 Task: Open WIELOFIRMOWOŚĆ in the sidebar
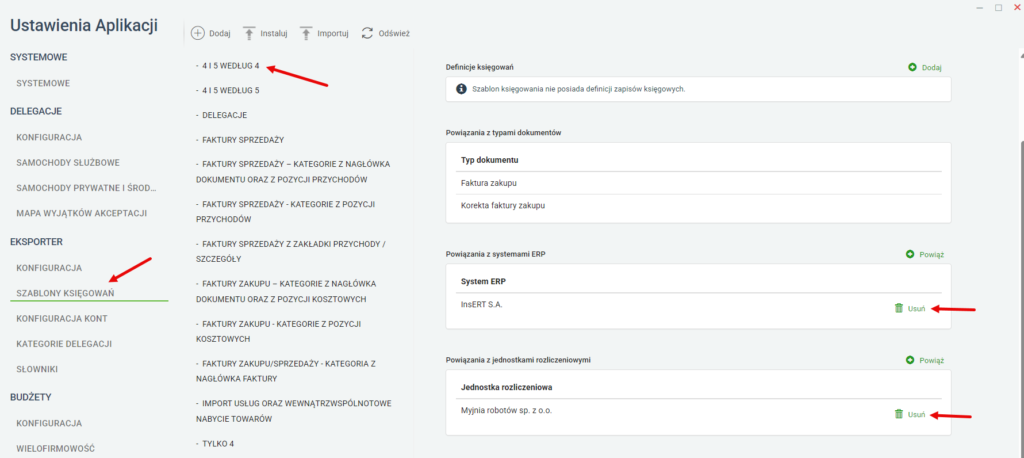tap(56, 449)
